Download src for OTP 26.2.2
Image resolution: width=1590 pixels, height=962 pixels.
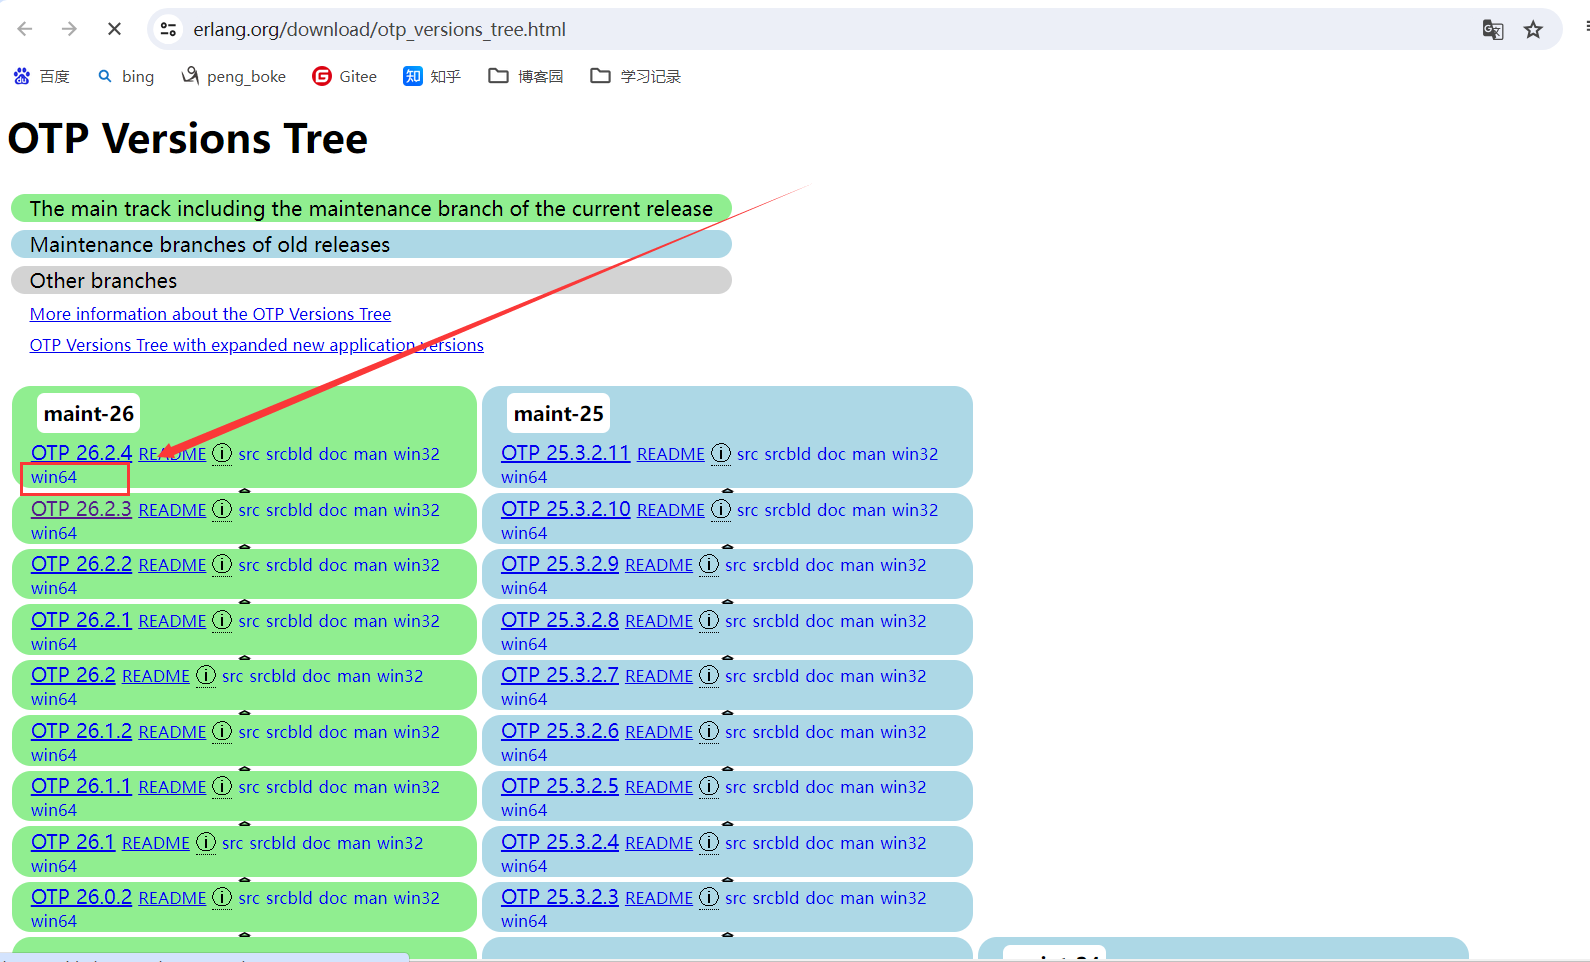click(249, 565)
